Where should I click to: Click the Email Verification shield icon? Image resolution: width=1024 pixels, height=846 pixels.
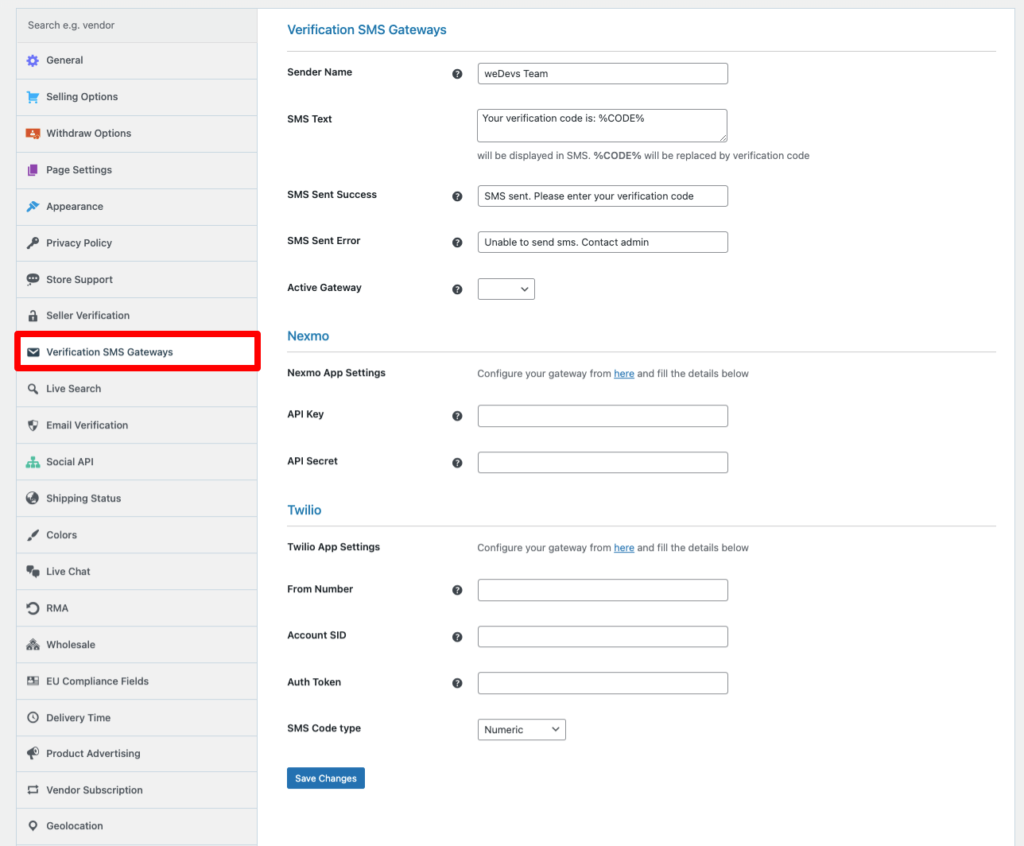[33, 425]
